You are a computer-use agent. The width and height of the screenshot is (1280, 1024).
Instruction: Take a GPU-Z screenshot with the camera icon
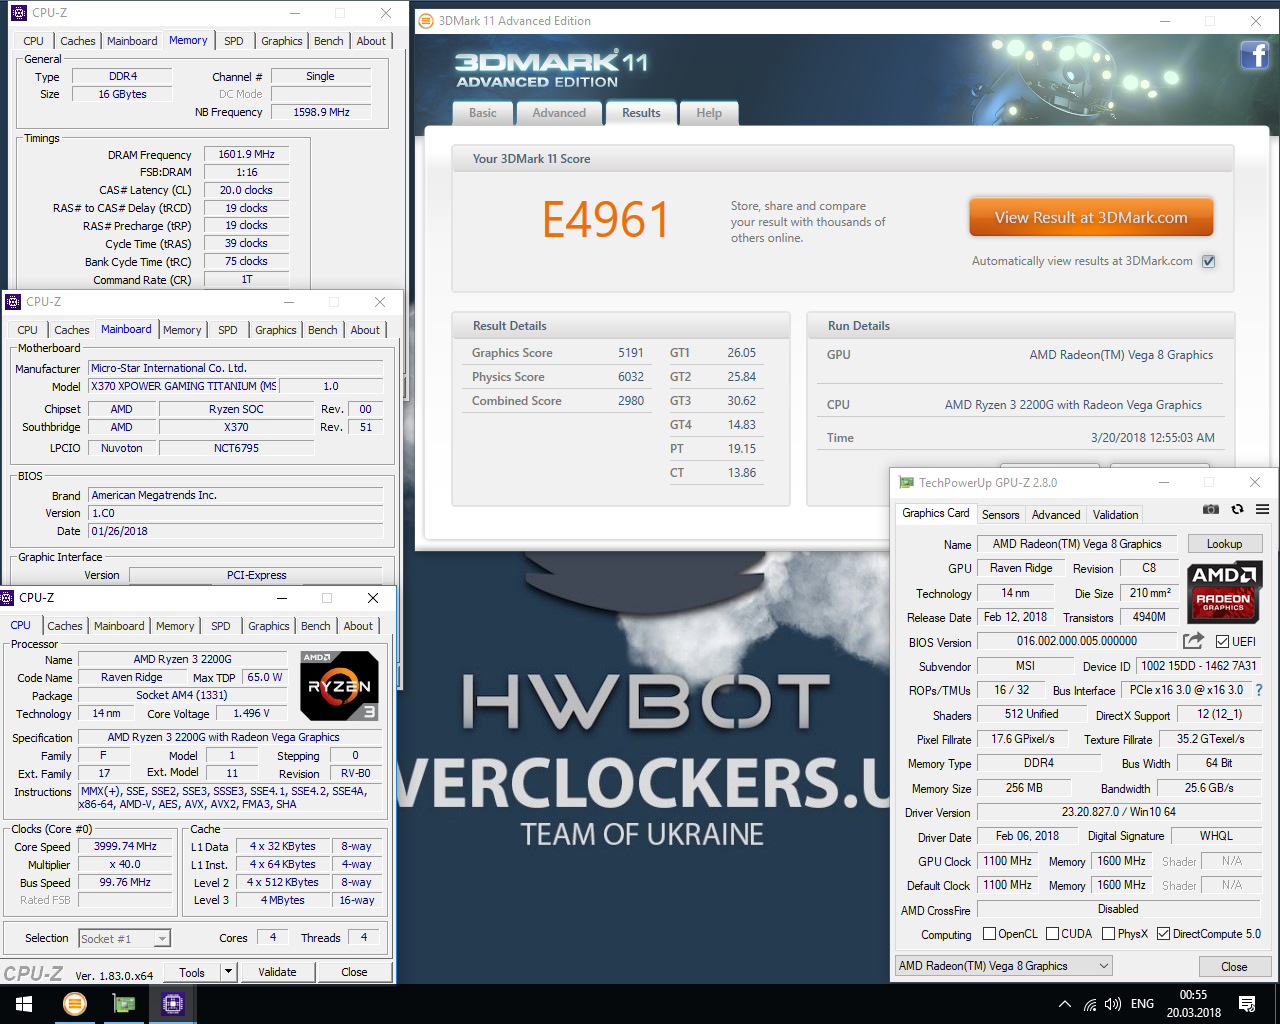pyautogui.click(x=1211, y=509)
